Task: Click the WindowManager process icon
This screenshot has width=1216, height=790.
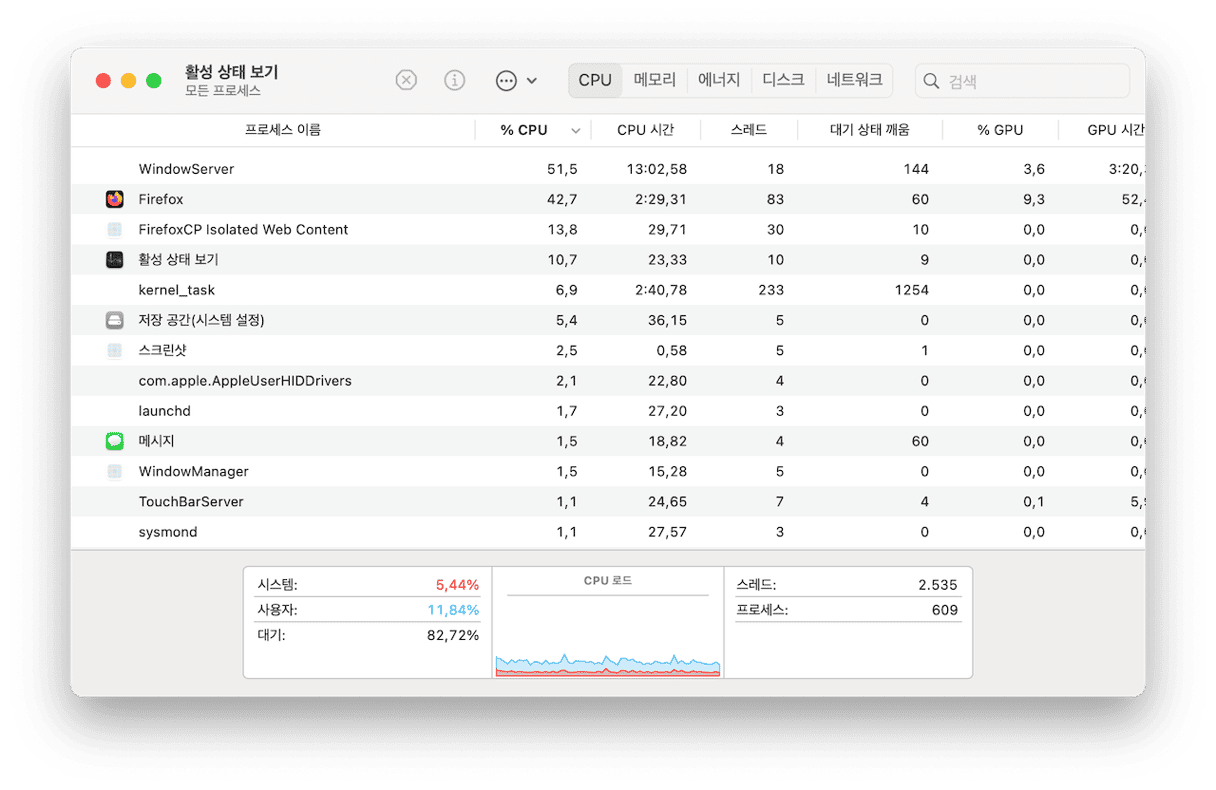Action: click(x=115, y=471)
